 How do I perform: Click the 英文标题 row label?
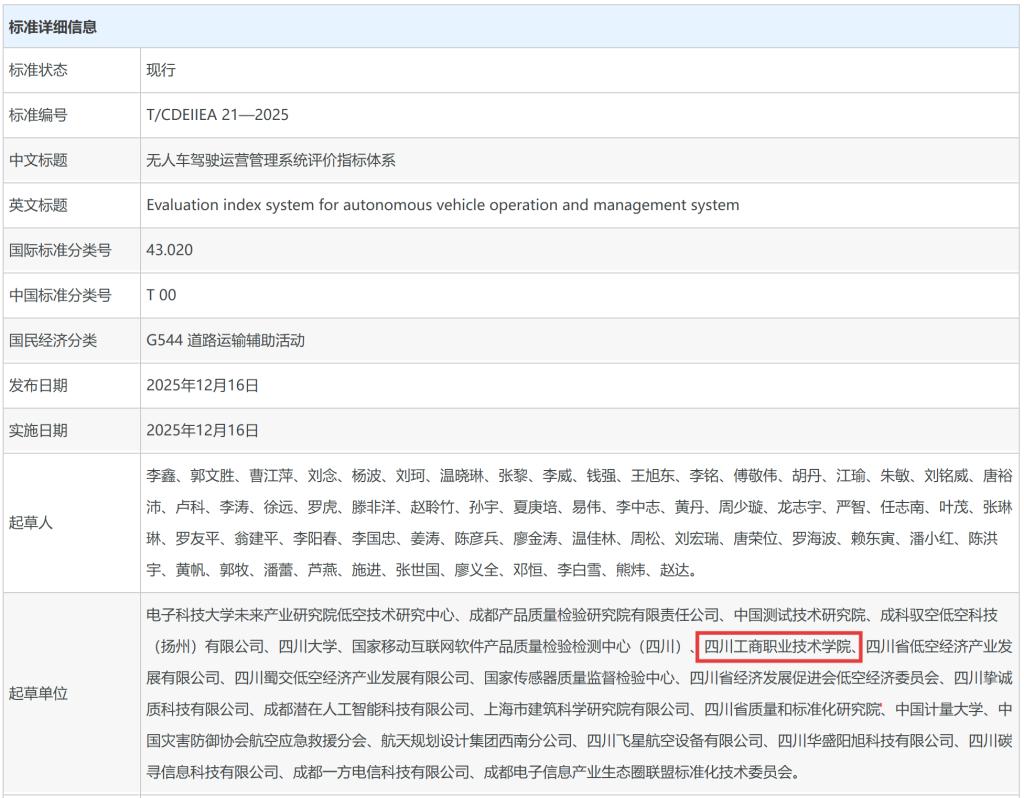click(x=39, y=205)
